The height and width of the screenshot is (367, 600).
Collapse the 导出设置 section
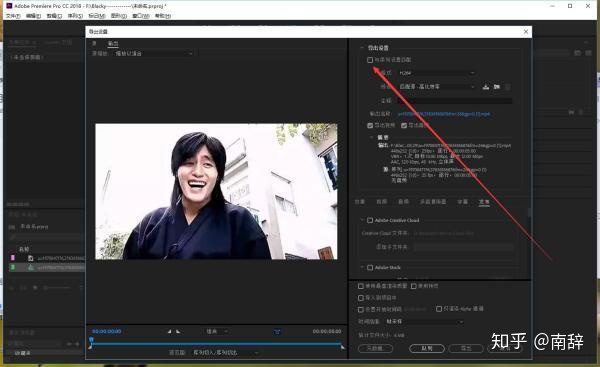(x=362, y=48)
